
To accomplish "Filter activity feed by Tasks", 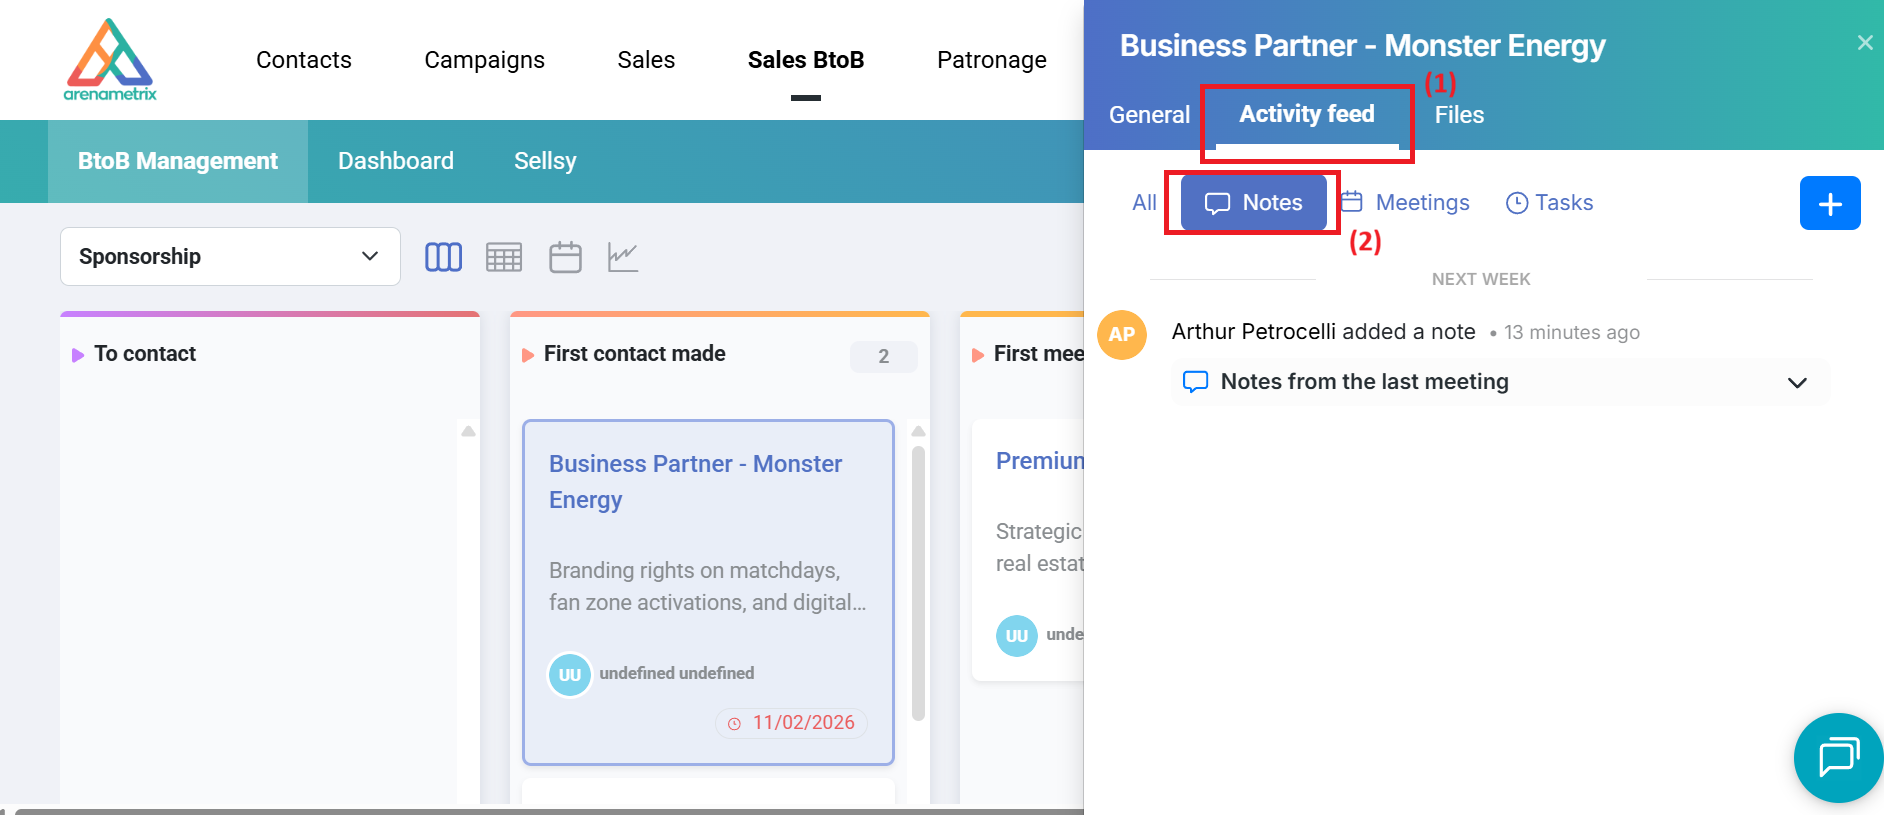I will coord(1550,203).
